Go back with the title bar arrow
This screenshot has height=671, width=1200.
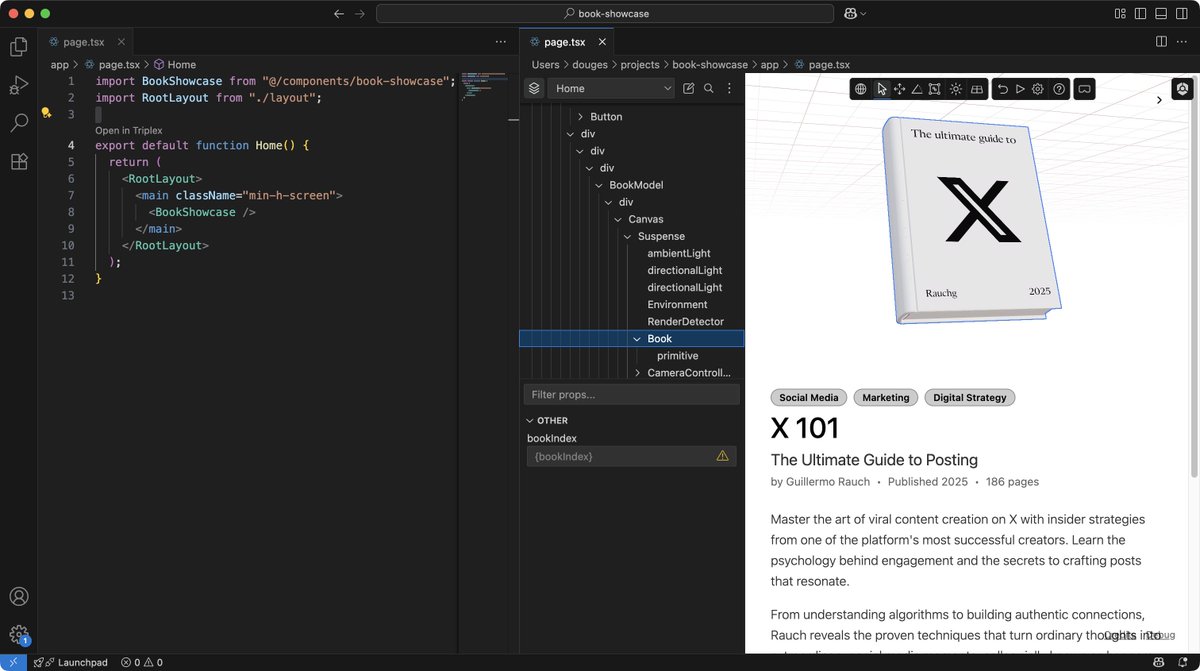tap(338, 13)
